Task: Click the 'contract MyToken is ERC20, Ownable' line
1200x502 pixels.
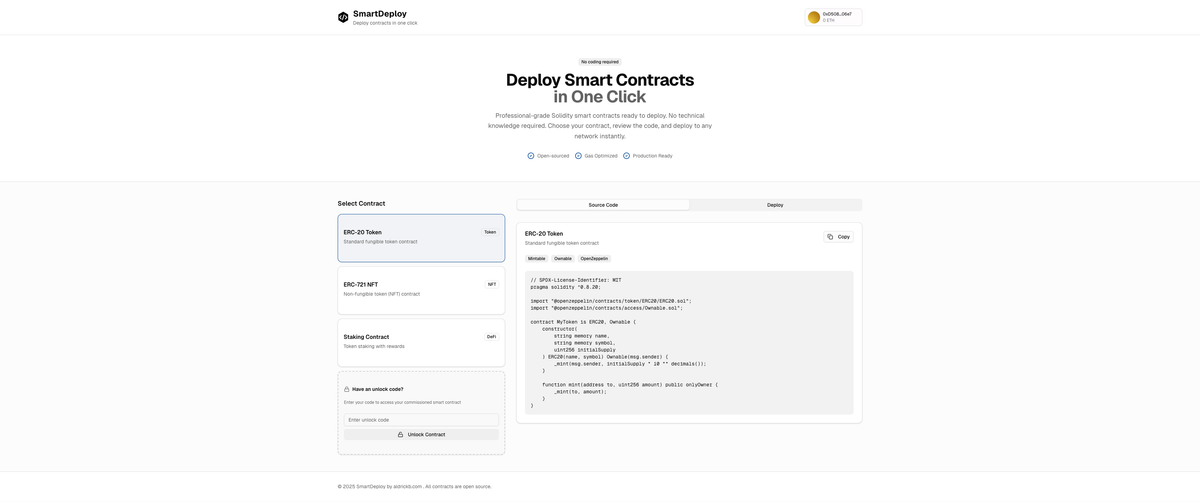Action: click(x=583, y=322)
